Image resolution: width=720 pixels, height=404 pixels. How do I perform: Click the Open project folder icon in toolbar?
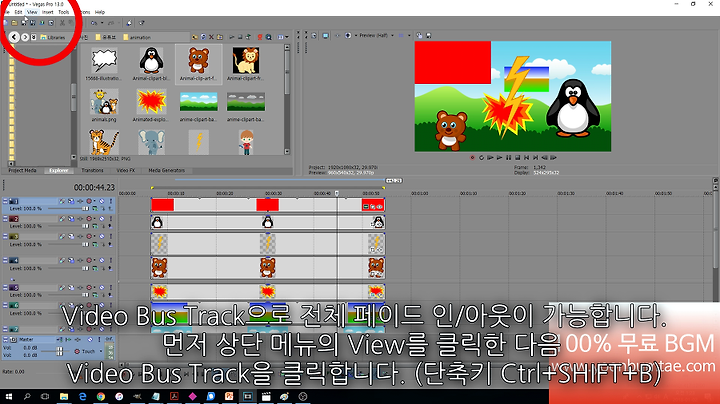click(x=15, y=22)
